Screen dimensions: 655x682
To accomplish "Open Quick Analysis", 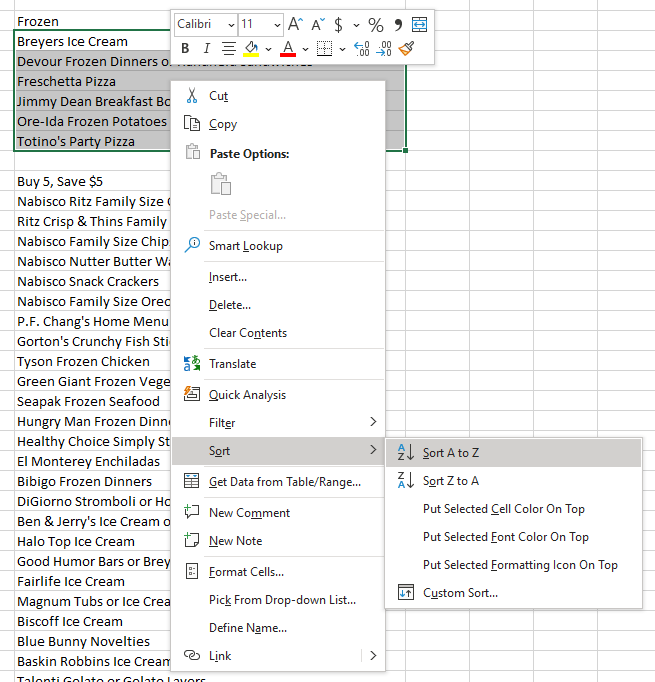I will (278, 395).
